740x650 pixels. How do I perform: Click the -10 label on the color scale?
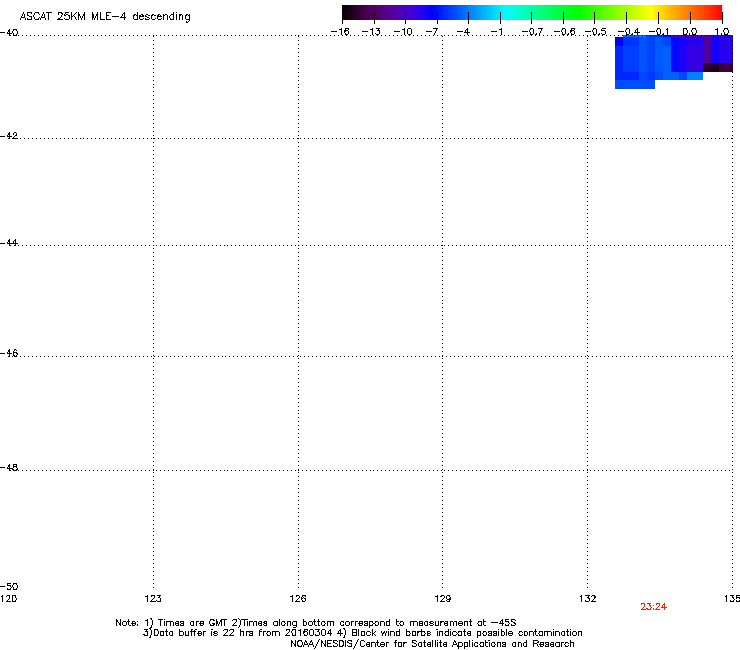click(403, 32)
